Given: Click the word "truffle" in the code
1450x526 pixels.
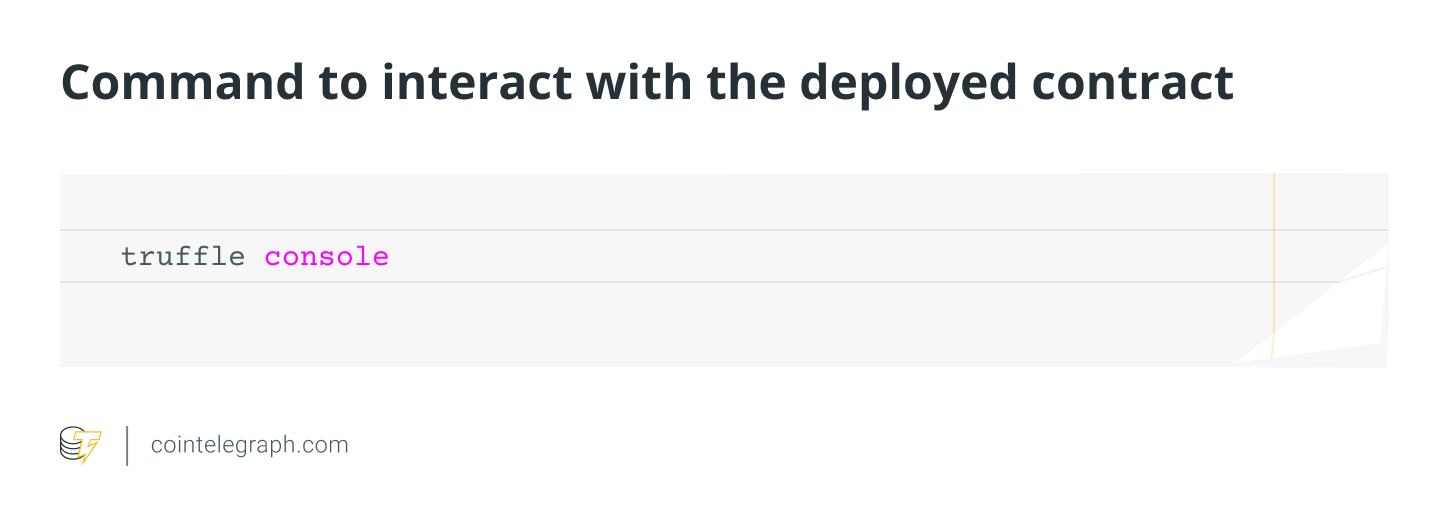Looking at the screenshot, I should (x=182, y=257).
